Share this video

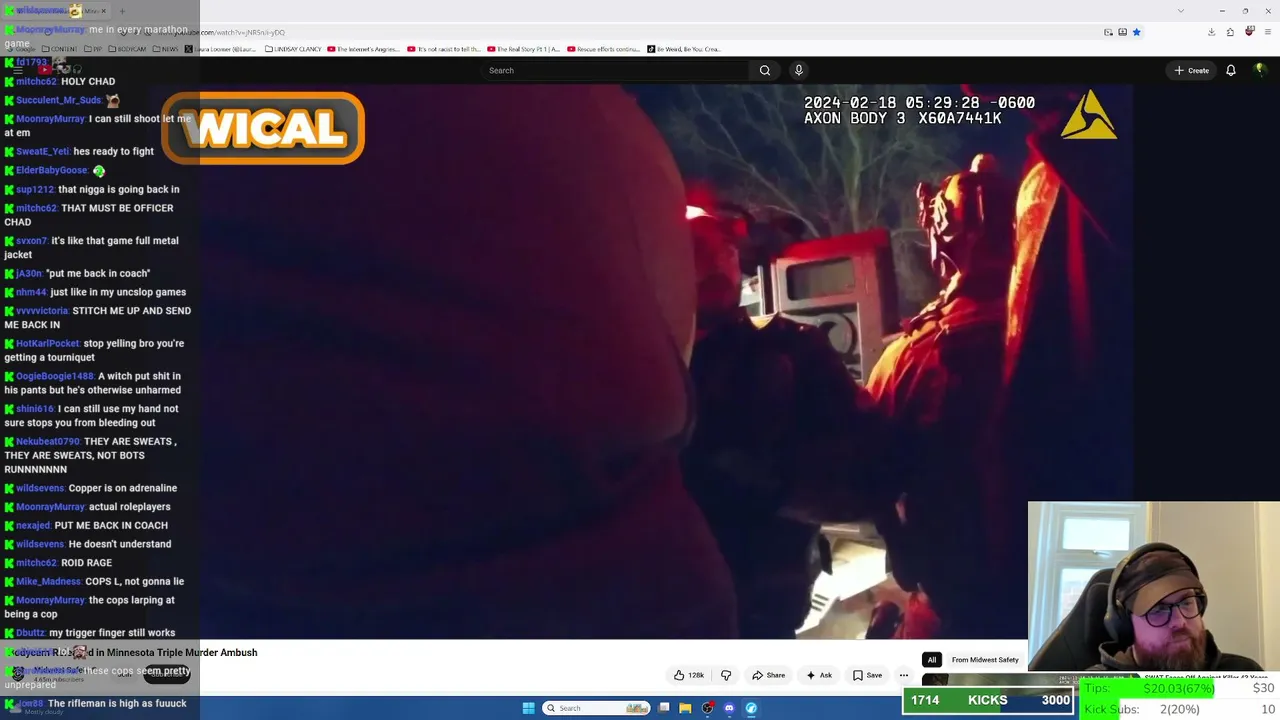coord(768,675)
